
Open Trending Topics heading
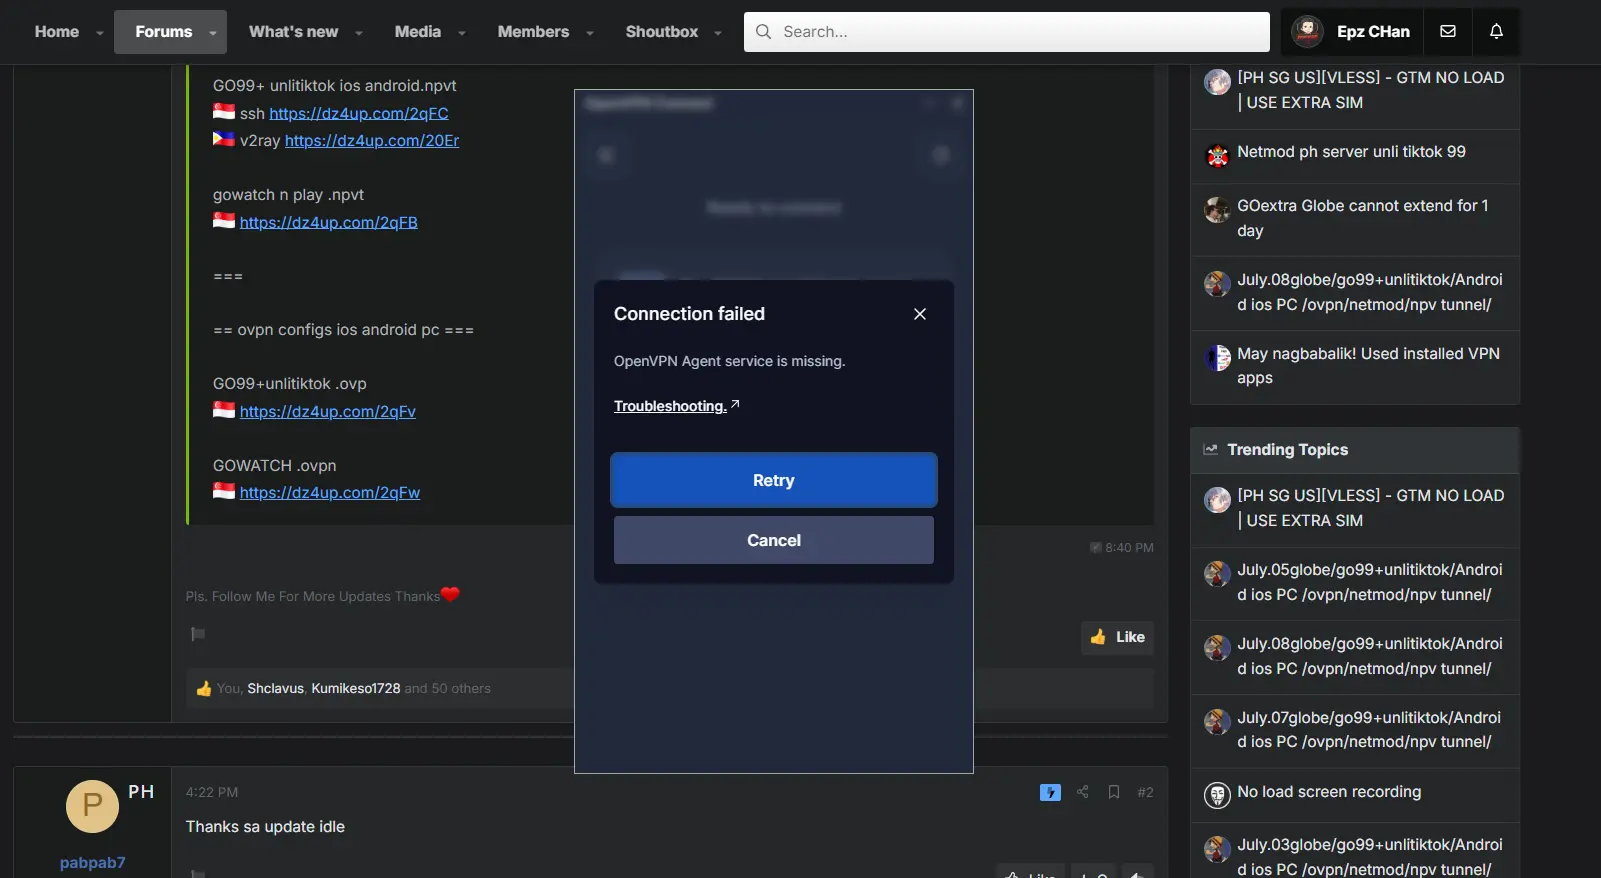point(1287,450)
